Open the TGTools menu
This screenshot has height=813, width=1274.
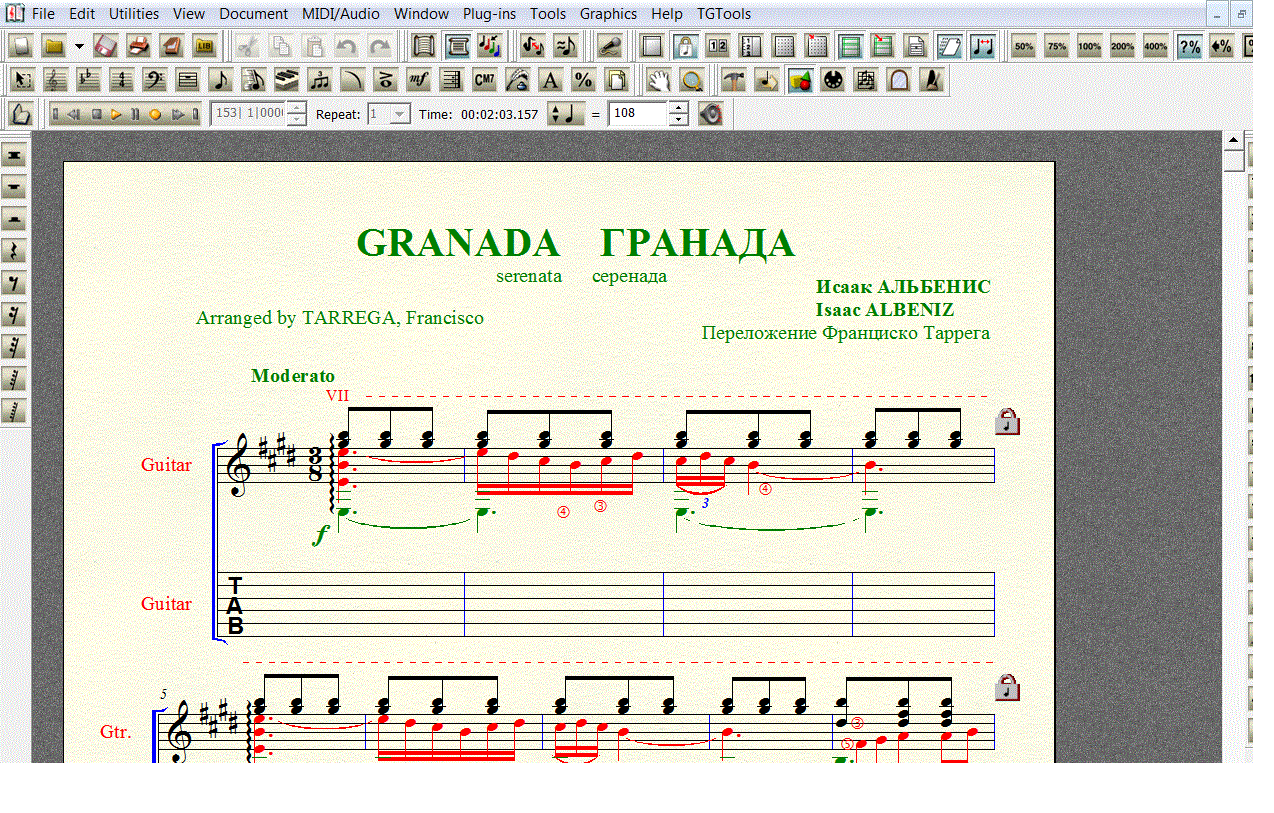tap(724, 14)
